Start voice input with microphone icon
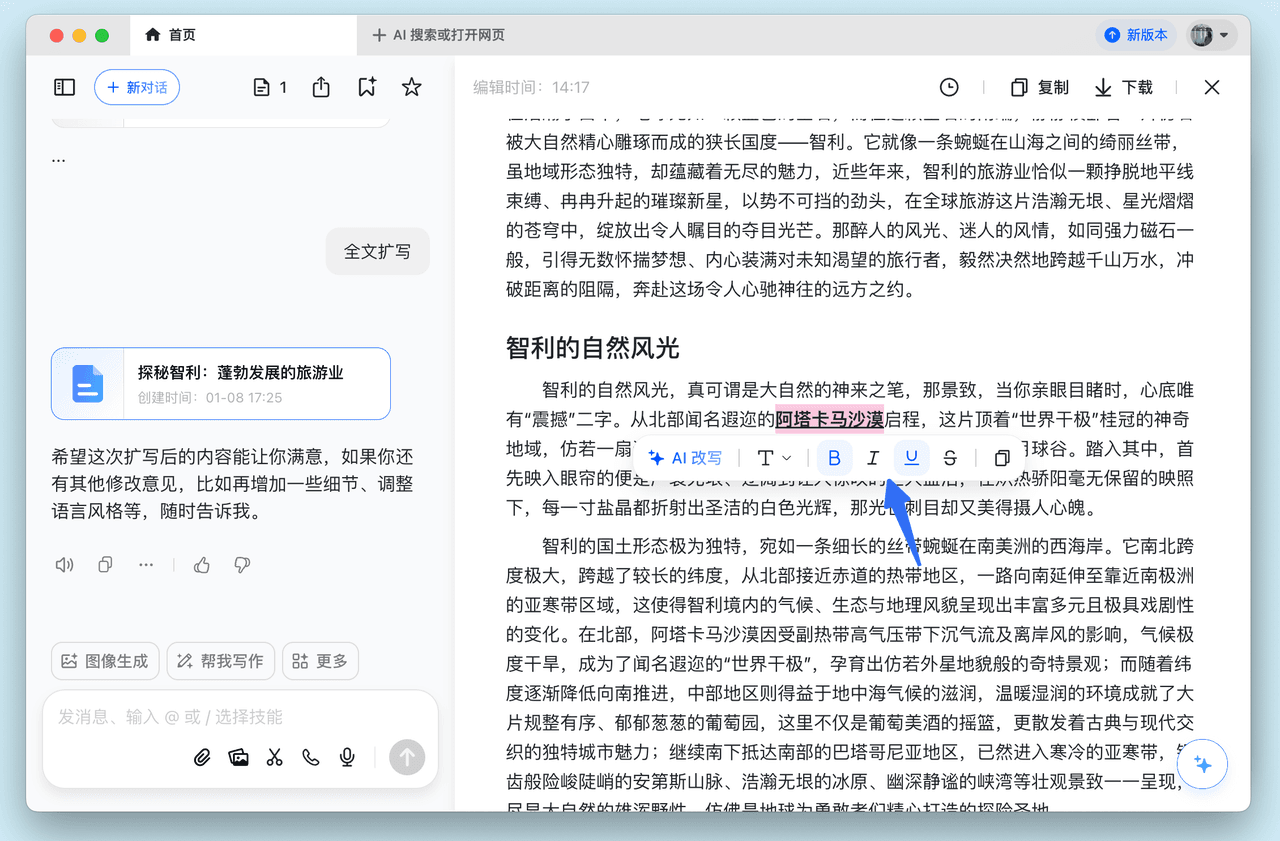1280x841 pixels. point(347,757)
